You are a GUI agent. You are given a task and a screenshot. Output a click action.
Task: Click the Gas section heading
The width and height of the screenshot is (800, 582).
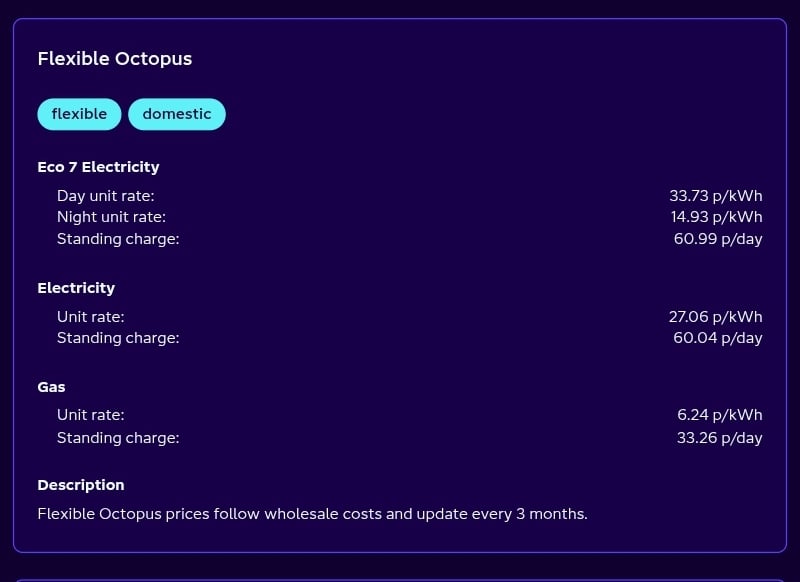point(51,387)
